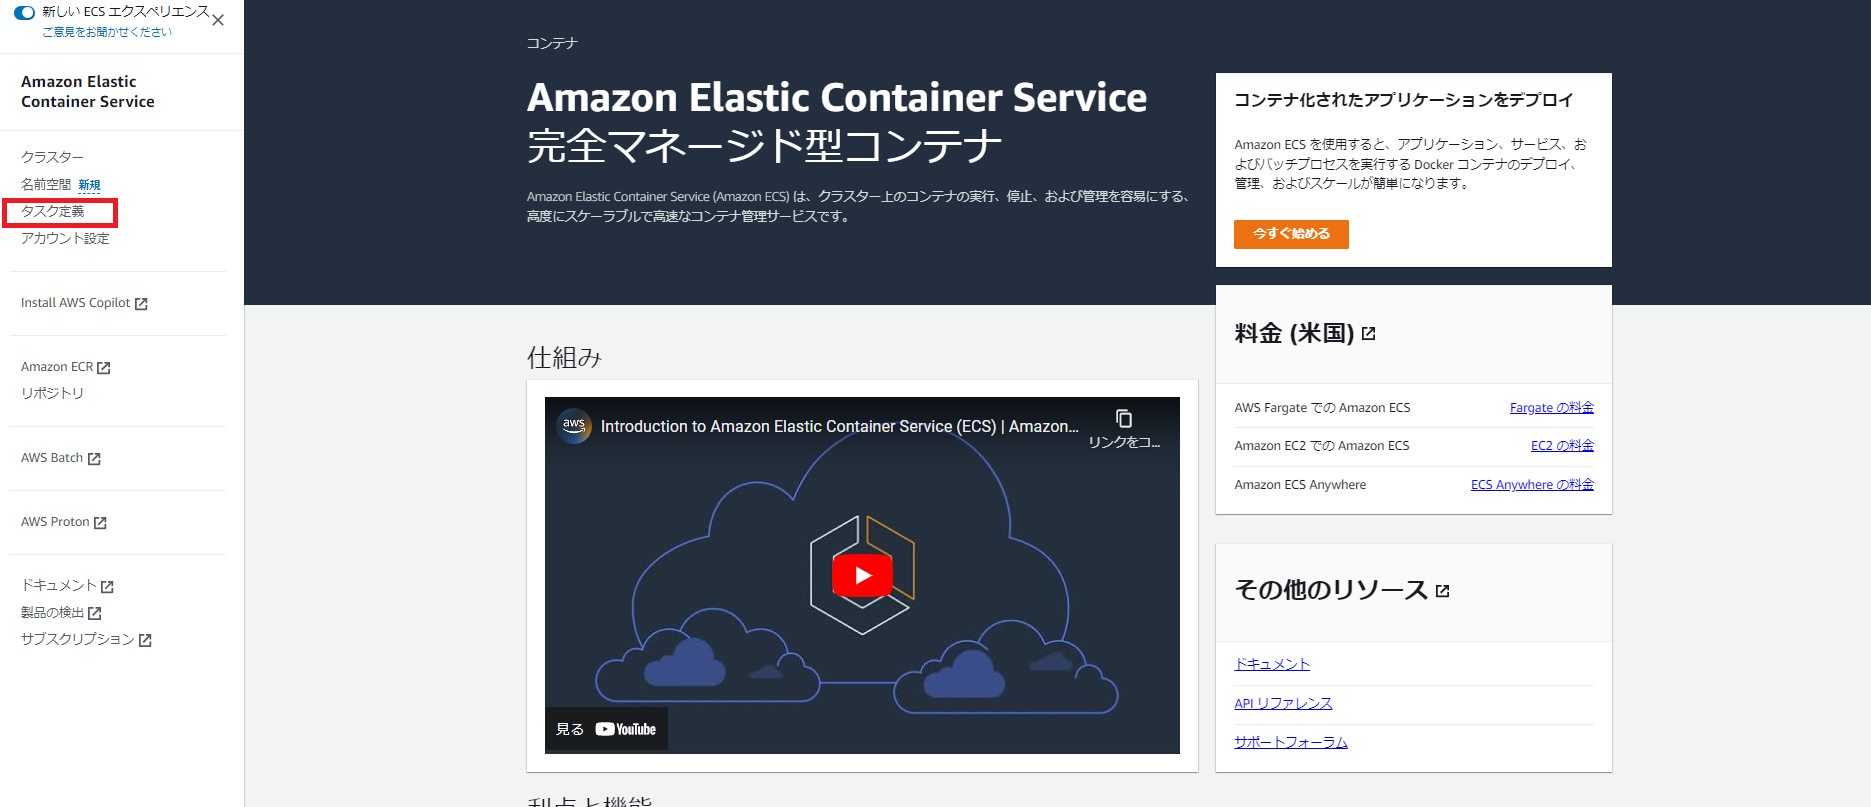
Task: Click the external link icon next to Install AWS Copilot
Action: point(141,304)
